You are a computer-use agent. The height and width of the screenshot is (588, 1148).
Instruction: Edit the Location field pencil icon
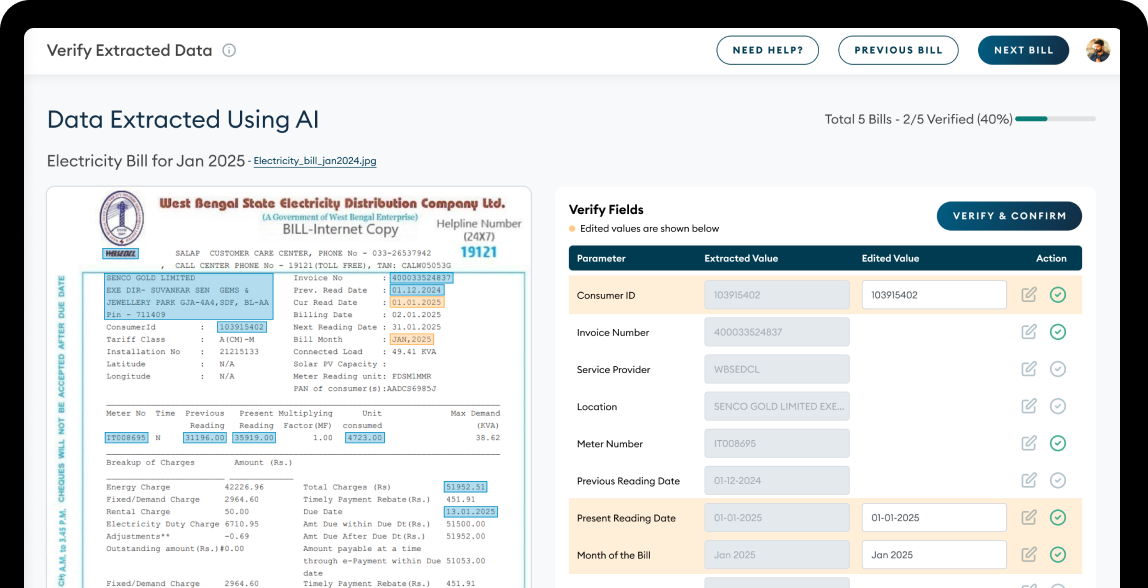point(1028,406)
